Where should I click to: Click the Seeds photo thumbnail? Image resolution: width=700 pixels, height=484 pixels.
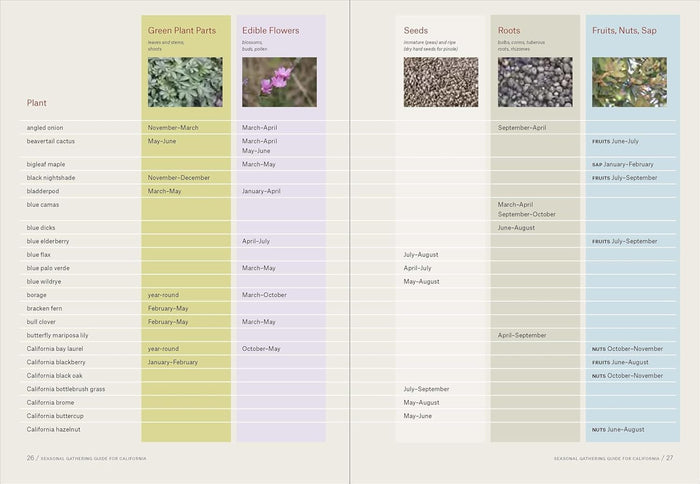coord(441,82)
